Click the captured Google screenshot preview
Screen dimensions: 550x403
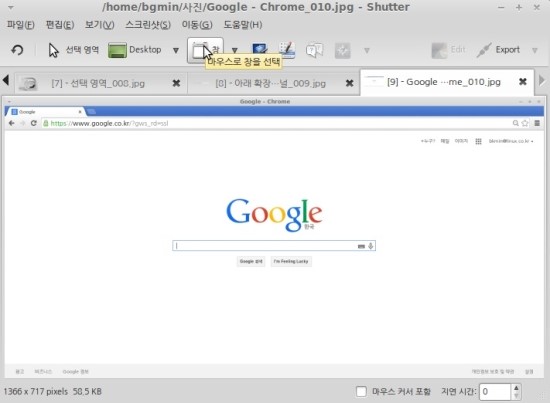click(275, 237)
